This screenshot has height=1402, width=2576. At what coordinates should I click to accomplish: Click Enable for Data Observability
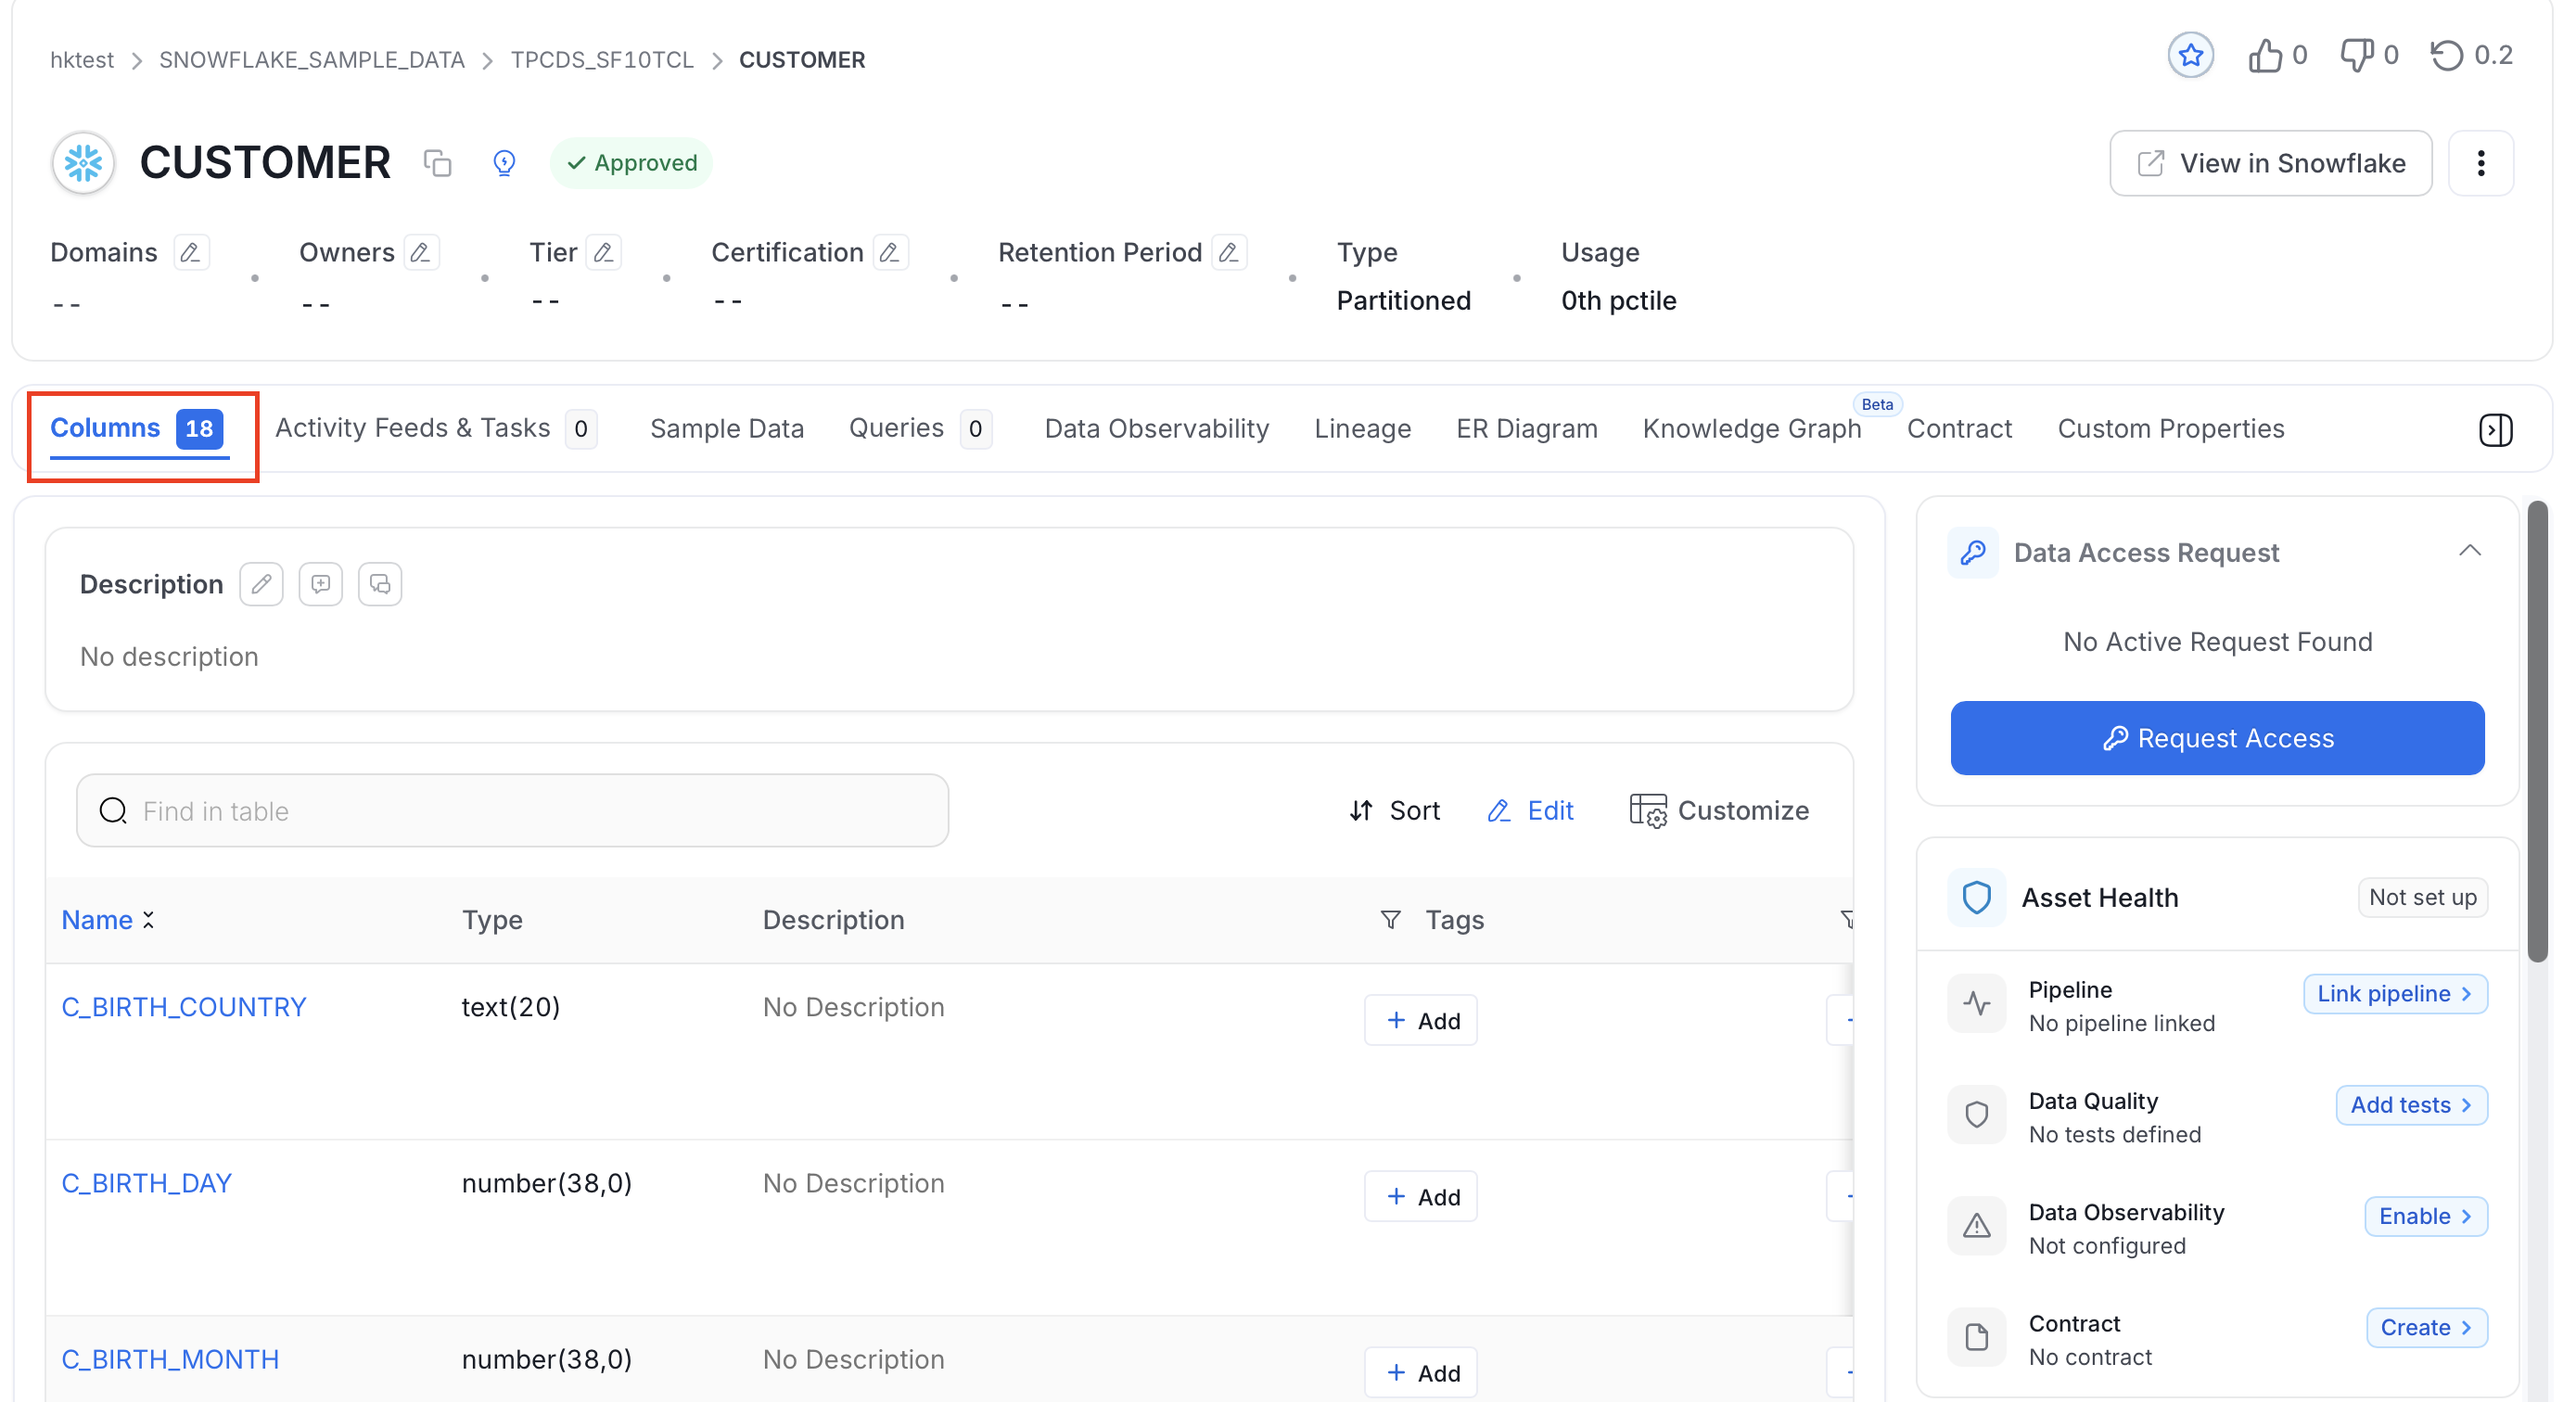[x=2425, y=1216]
